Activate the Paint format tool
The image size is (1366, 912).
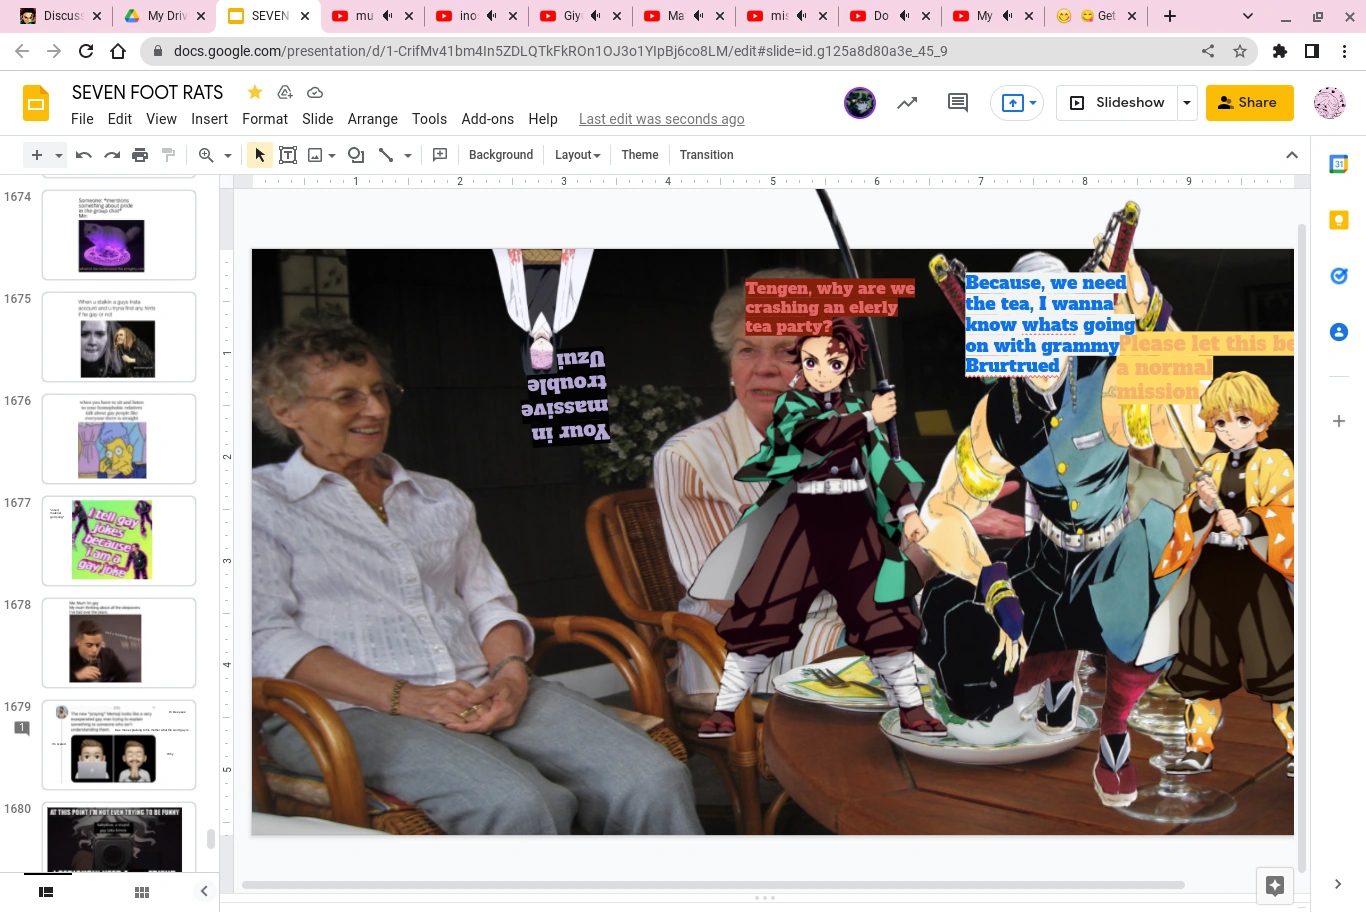pos(168,155)
